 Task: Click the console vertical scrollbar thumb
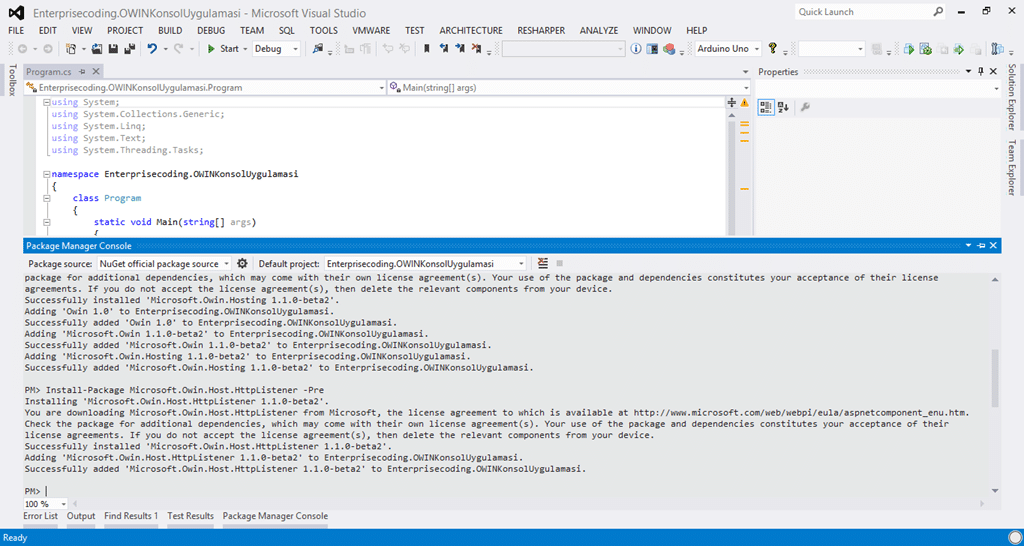(x=995, y=377)
